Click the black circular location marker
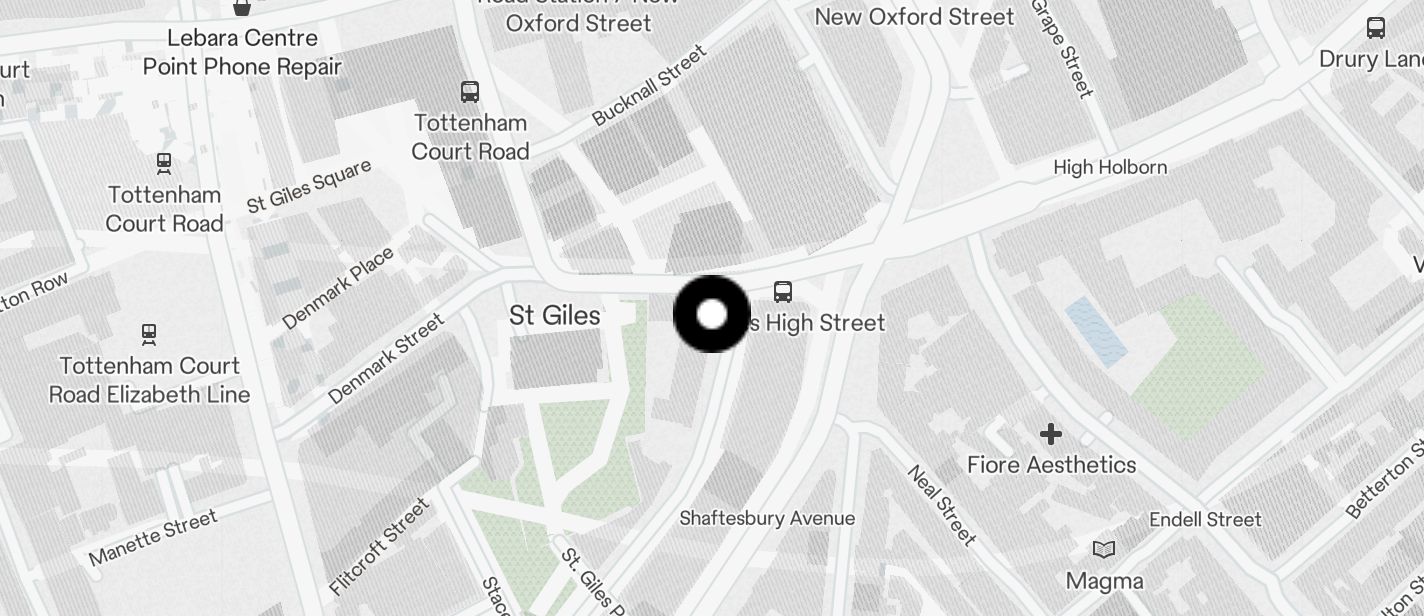1424x616 pixels. pos(712,314)
